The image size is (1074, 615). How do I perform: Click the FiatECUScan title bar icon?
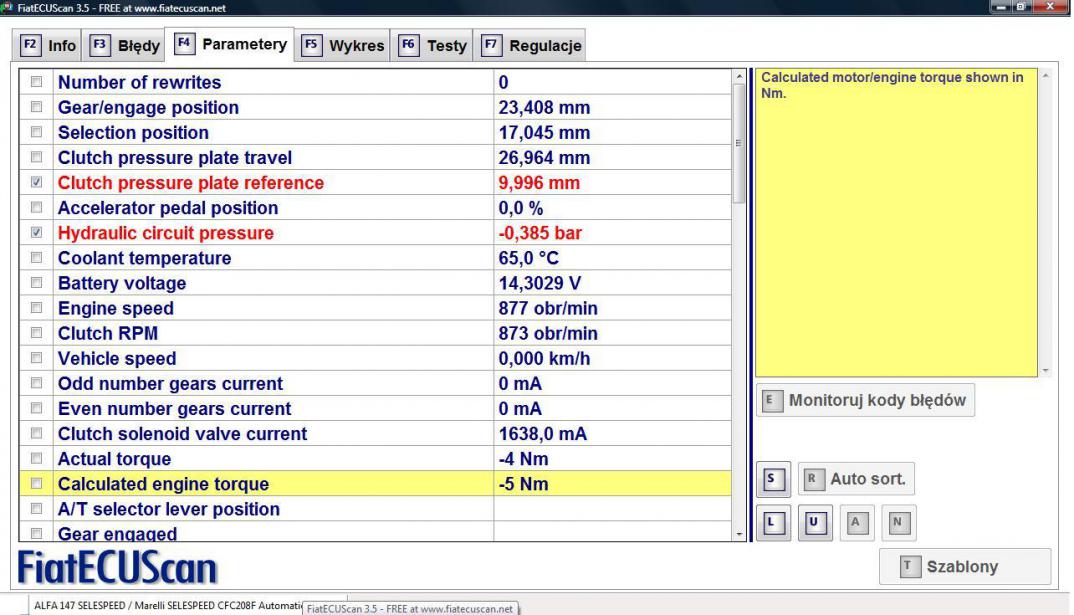tap(8, 8)
